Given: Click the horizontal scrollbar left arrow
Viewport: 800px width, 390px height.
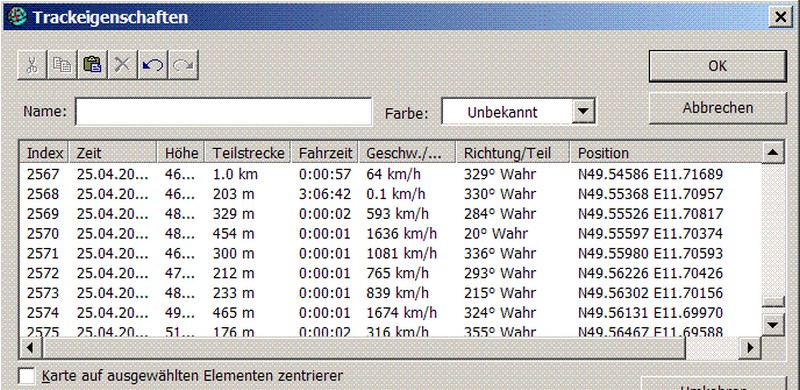Looking at the screenshot, I should (x=32, y=348).
